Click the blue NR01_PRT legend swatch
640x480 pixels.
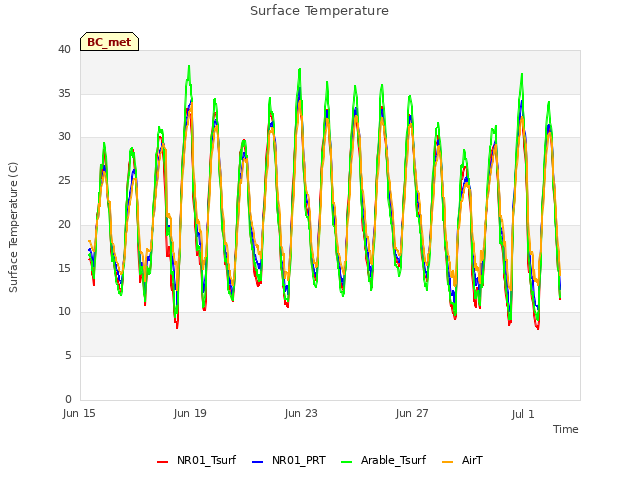258,462
